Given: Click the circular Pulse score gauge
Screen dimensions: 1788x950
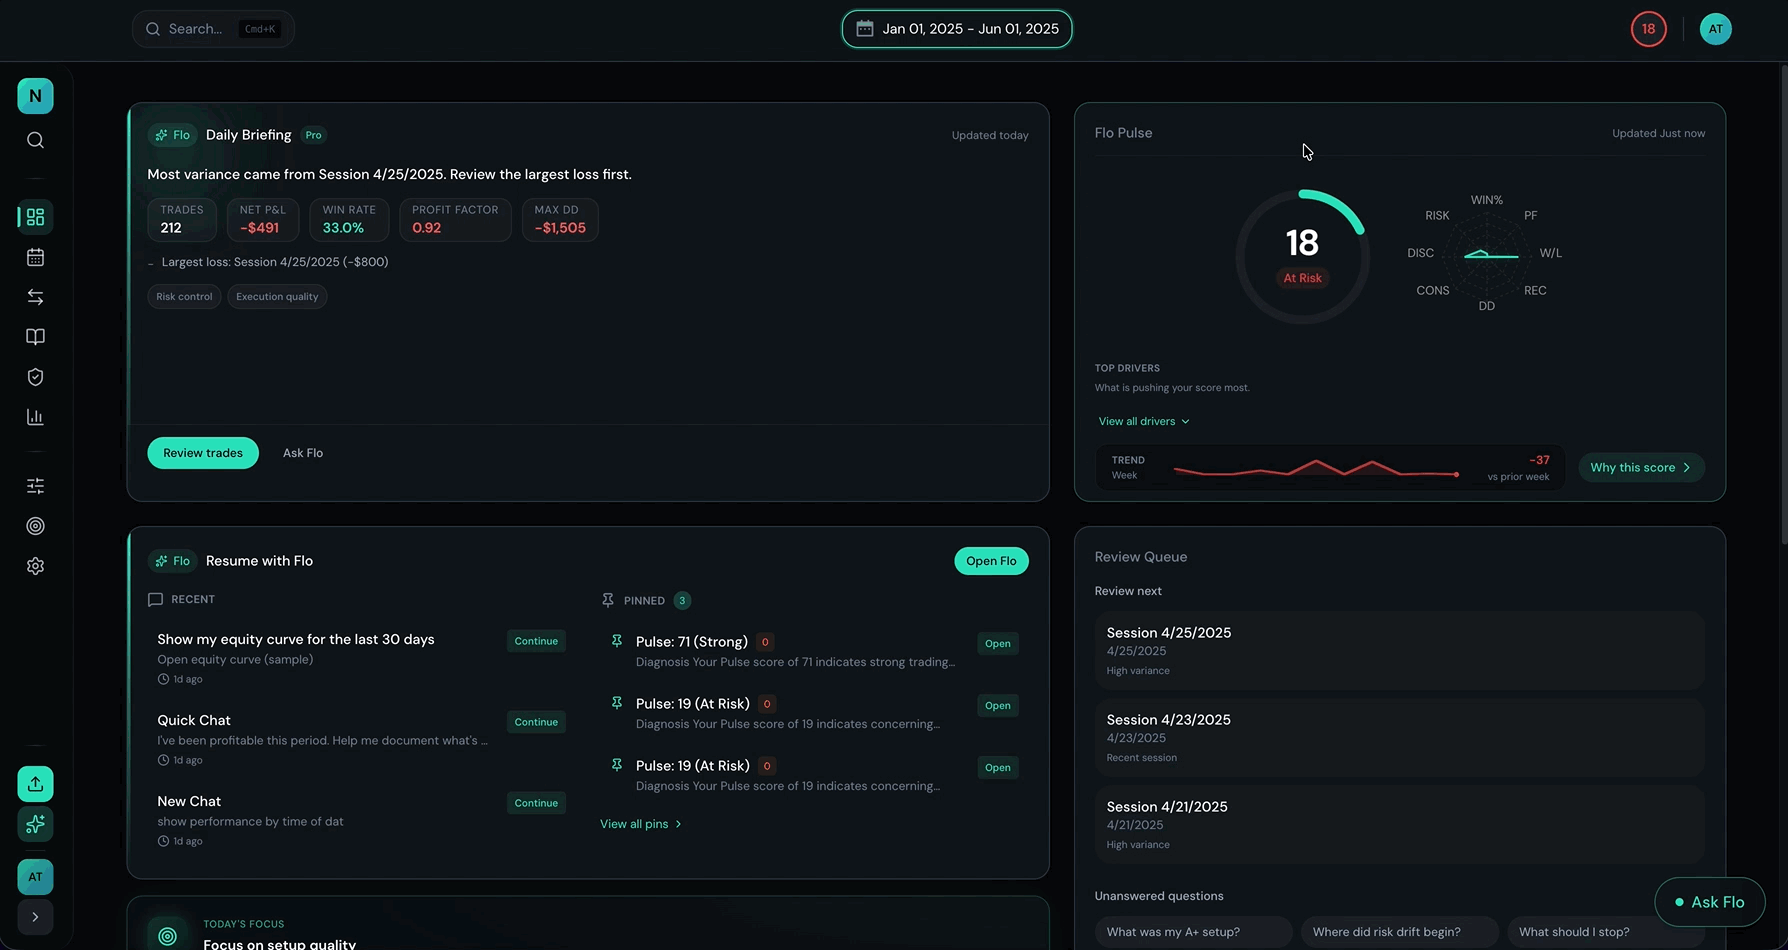Looking at the screenshot, I should point(1302,255).
